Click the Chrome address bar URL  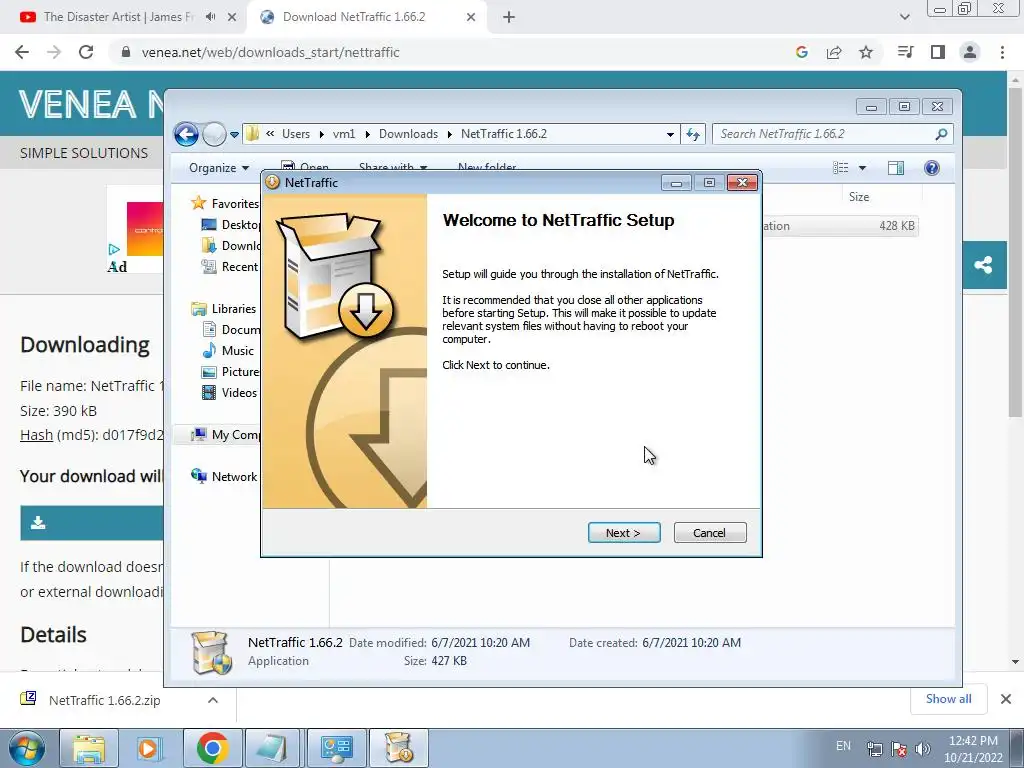[270, 52]
